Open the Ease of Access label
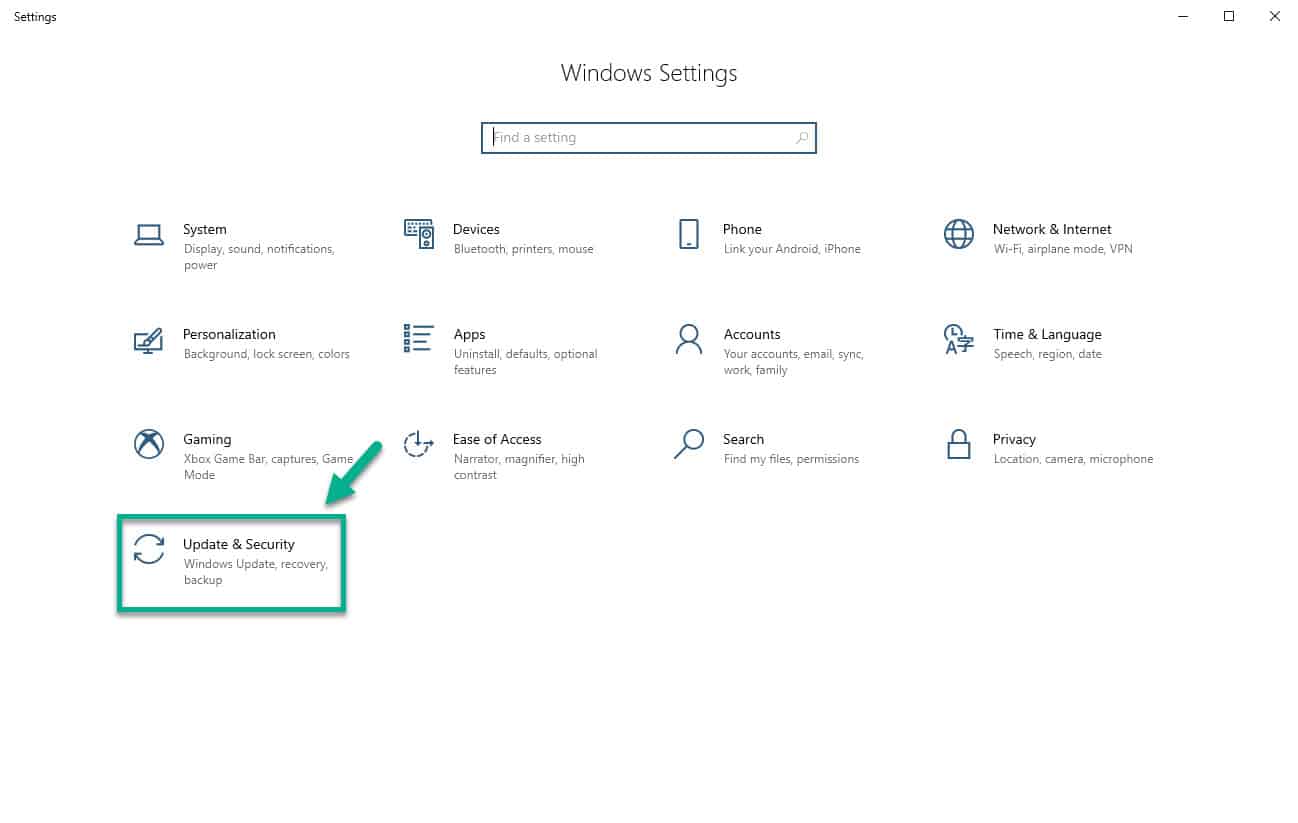The image size is (1298, 823). [497, 439]
